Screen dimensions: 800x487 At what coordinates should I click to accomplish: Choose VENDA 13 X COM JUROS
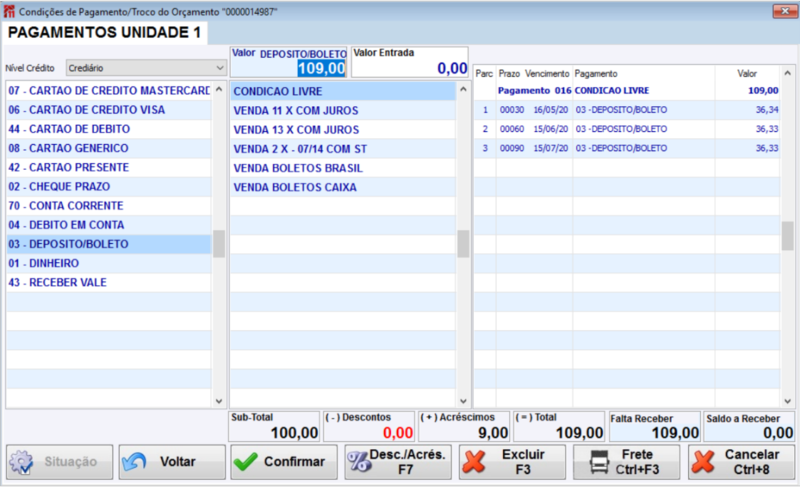pyautogui.click(x=343, y=130)
